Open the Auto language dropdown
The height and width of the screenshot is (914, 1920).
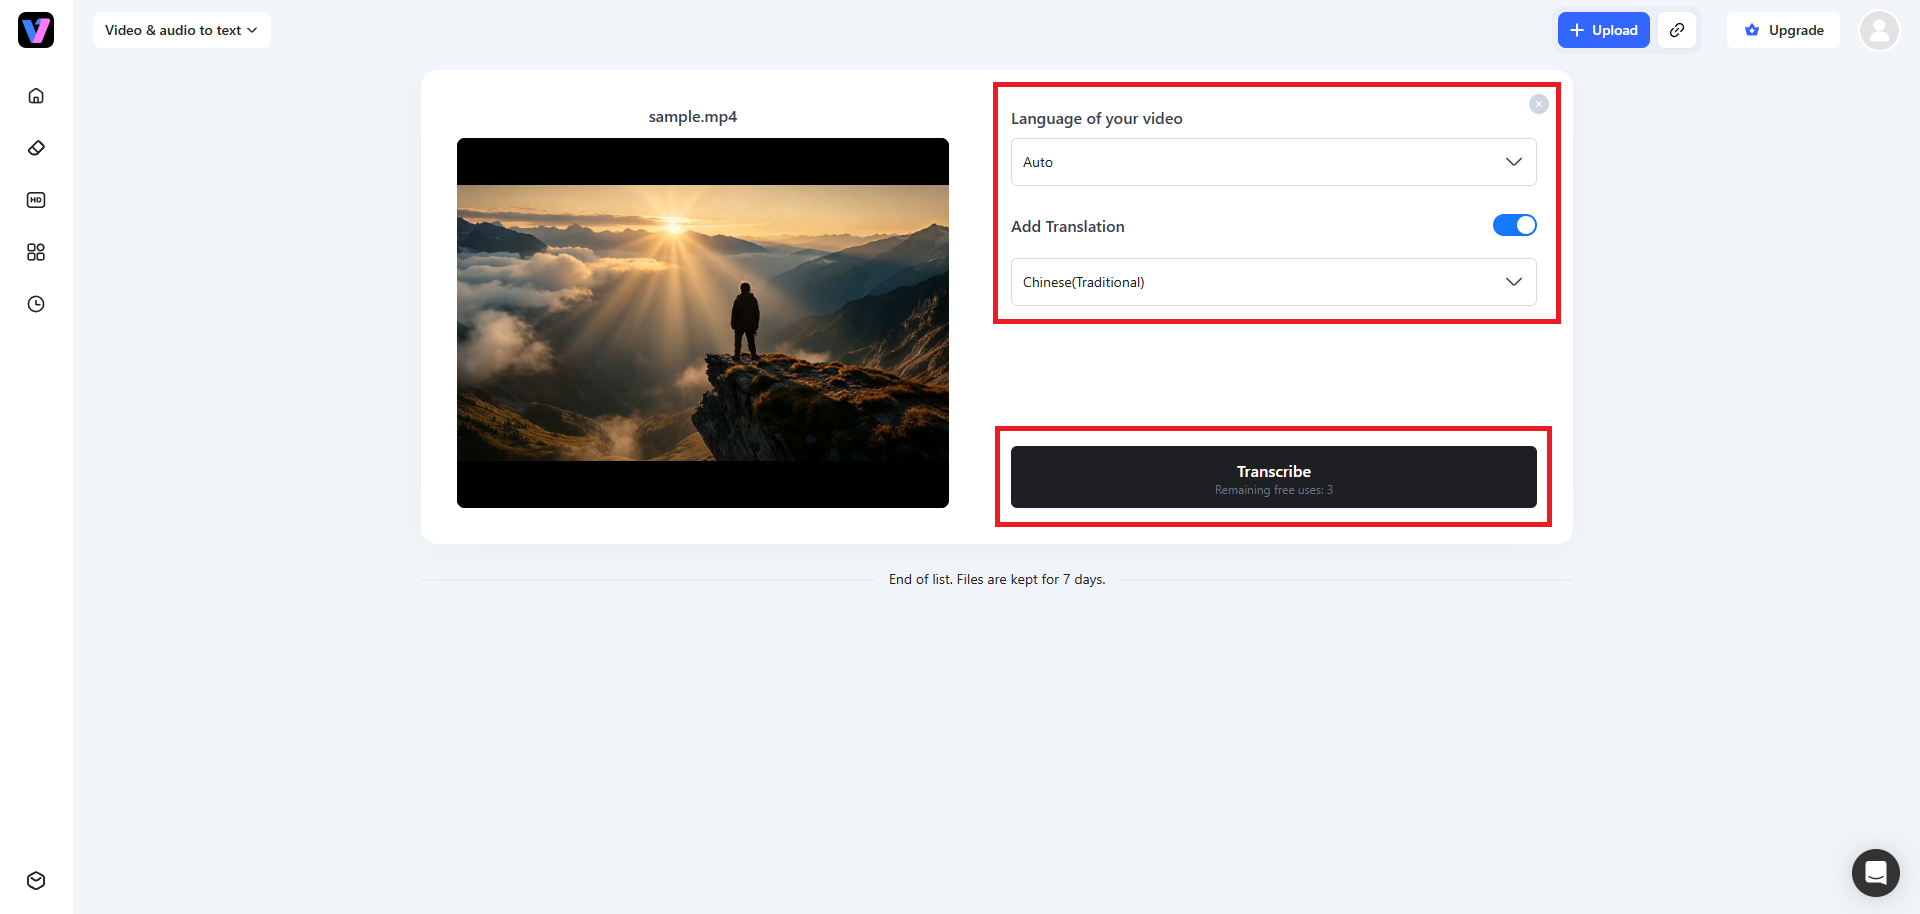coord(1273,162)
